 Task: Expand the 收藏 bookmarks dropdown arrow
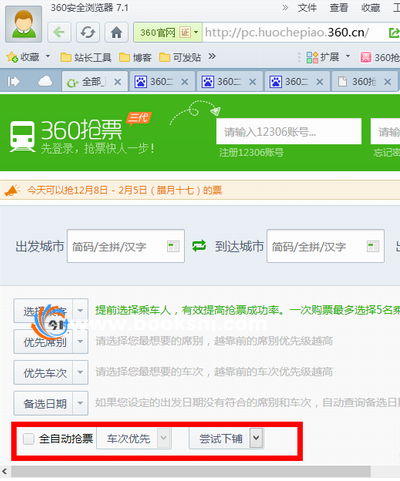tap(48, 56)
